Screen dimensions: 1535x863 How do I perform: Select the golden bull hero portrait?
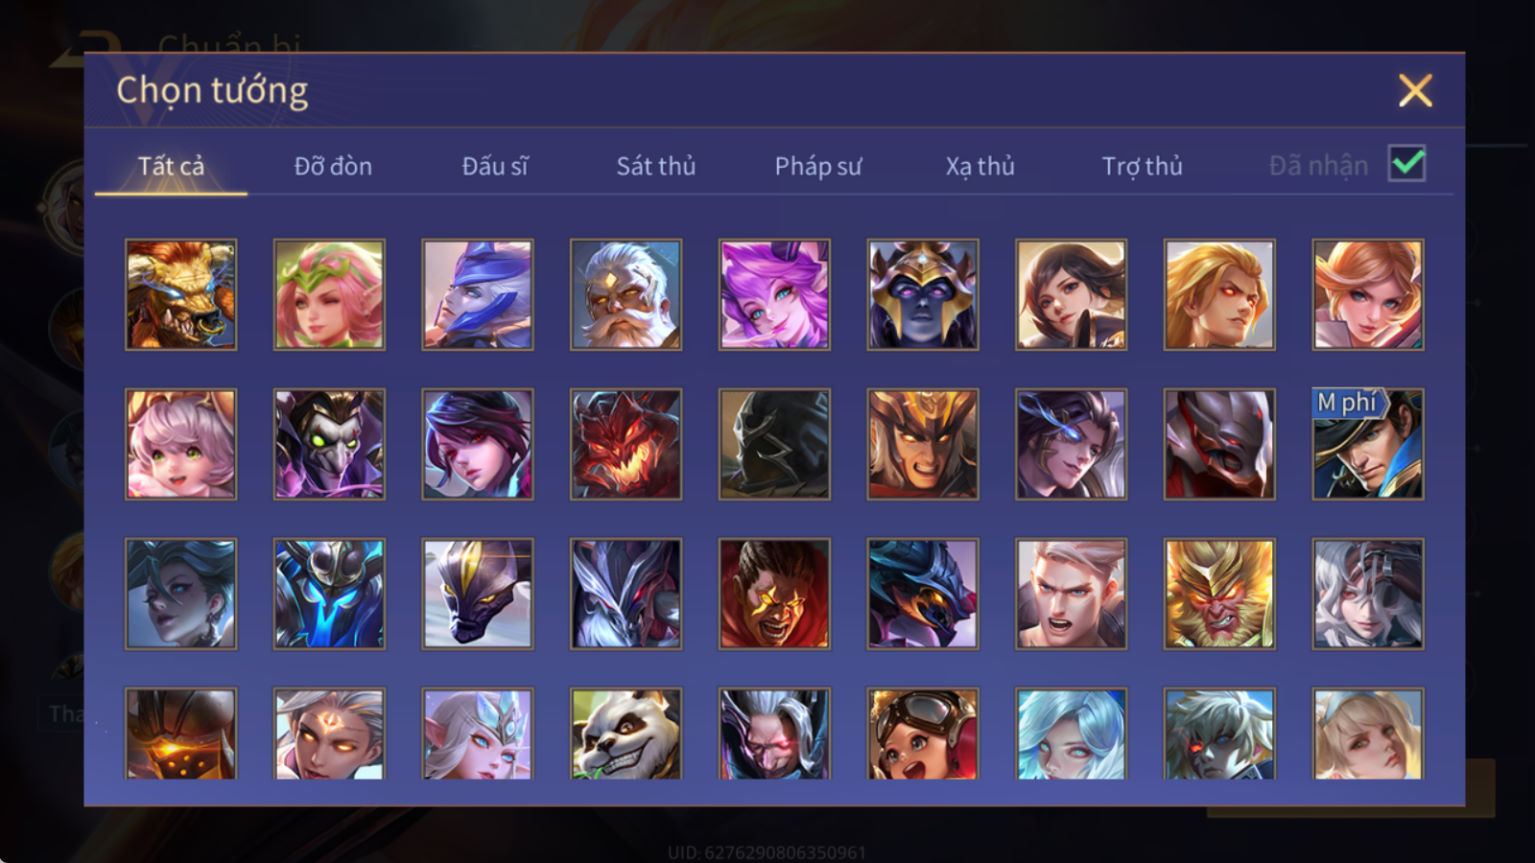(x=181, y=294)
